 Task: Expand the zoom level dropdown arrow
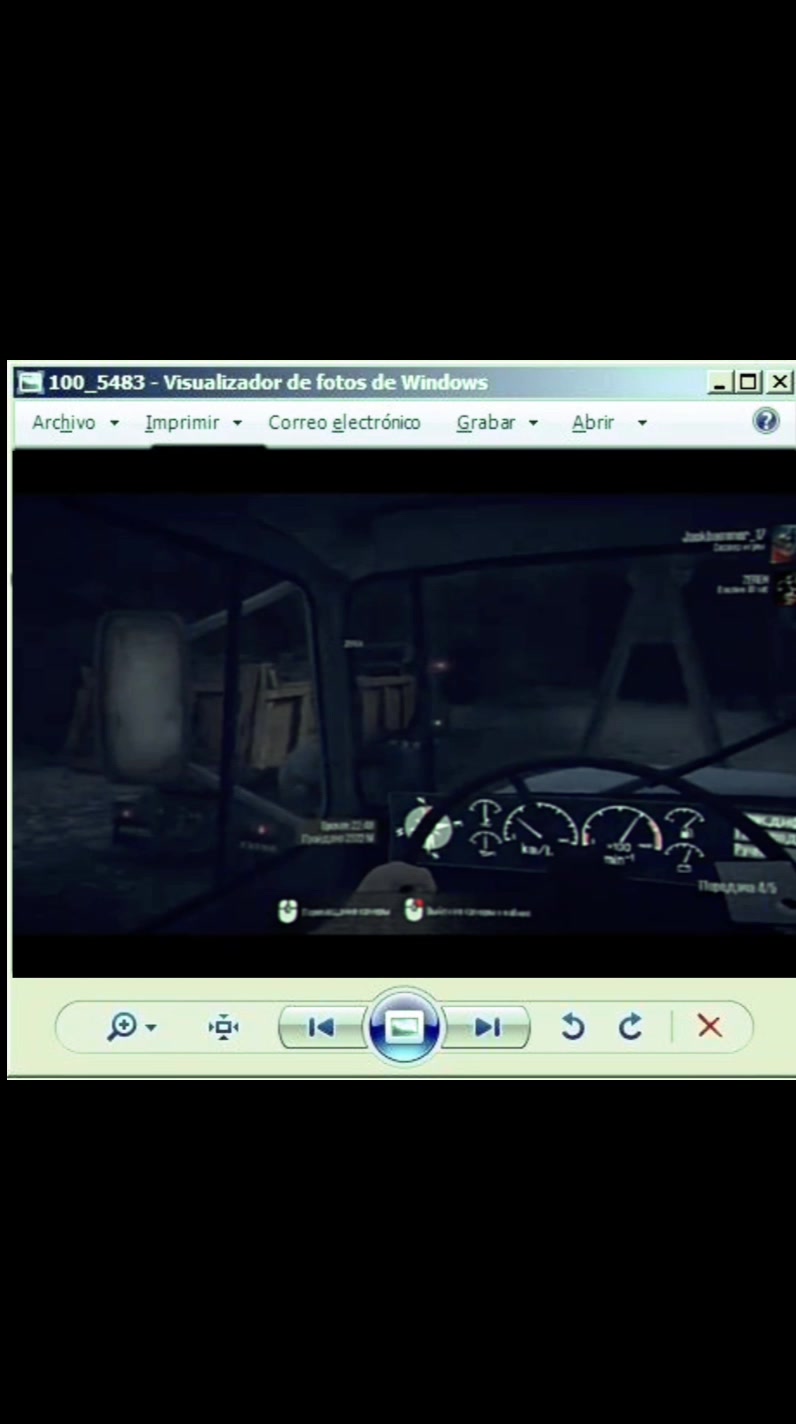pyautogui.click(x=151, y=1028)
